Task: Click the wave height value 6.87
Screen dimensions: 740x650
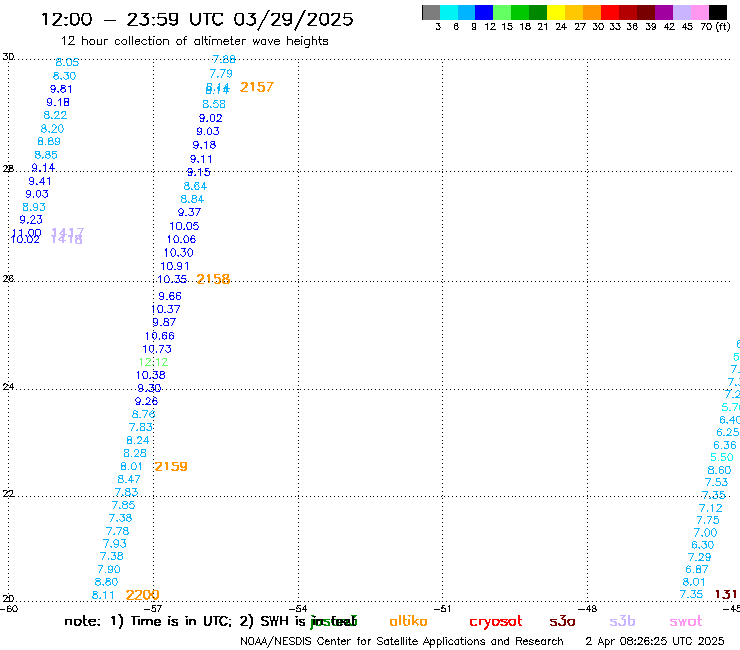Action: (697, 569)
